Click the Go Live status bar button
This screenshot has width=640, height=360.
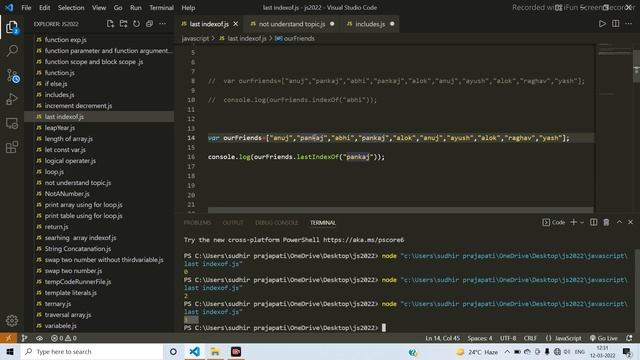tap(604, 338)
